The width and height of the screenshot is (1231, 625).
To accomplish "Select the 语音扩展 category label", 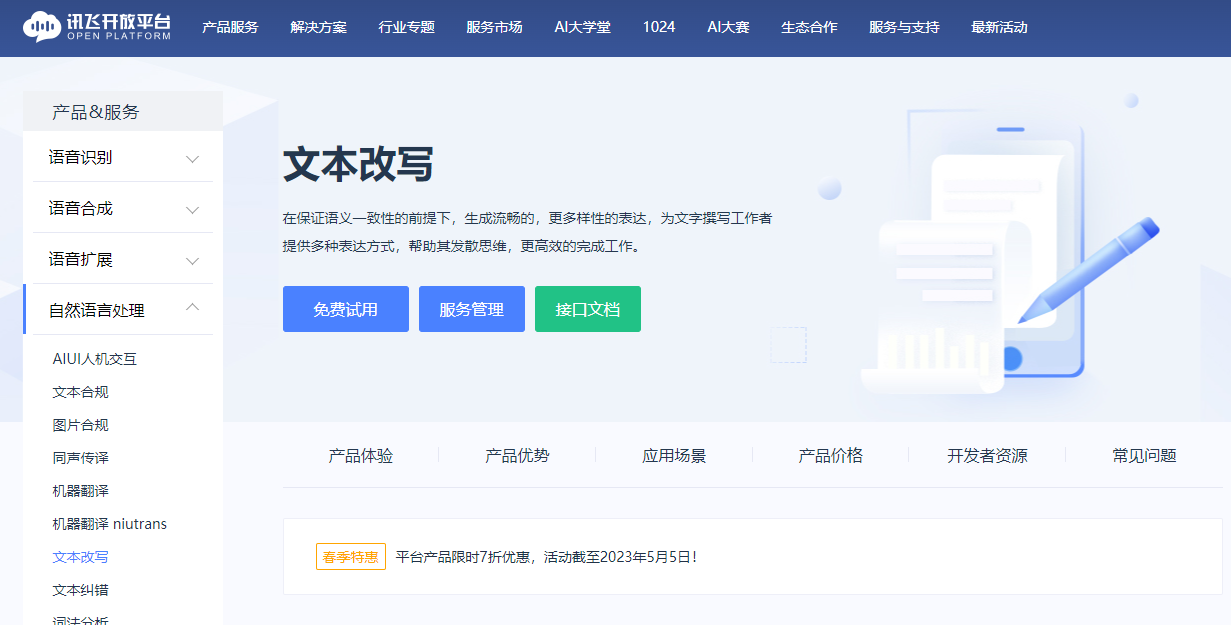I will 80,259.
